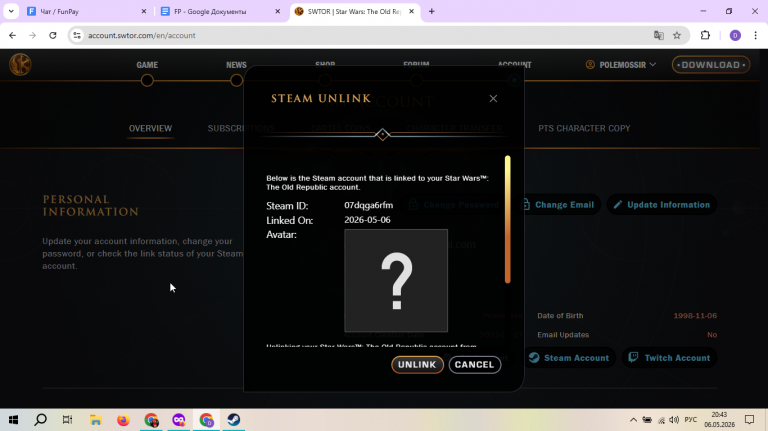The width and height of the screenshot is (768, 431).
Task: Open Windows taskbar search
Action: click(x=41, y=420)
